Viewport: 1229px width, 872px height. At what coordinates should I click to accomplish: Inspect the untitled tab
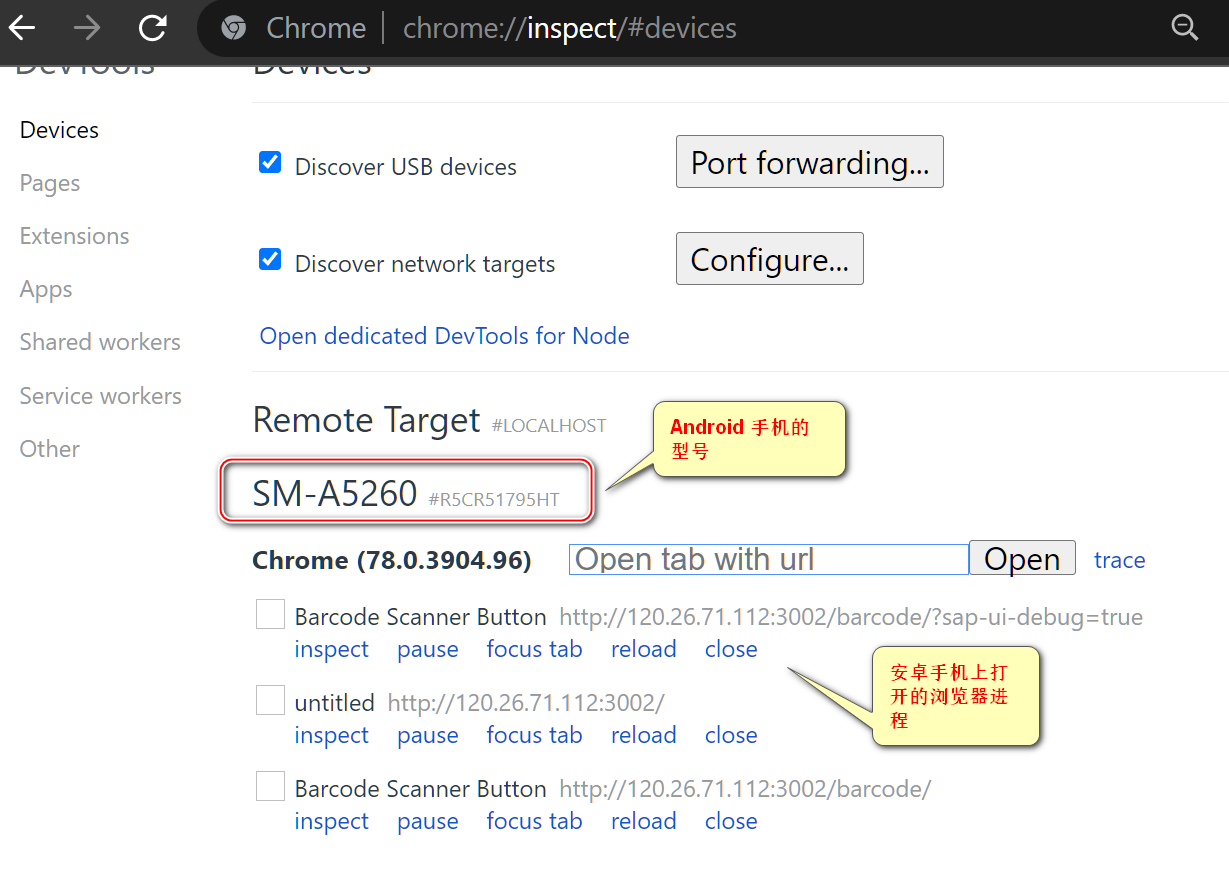coord(332,735)
